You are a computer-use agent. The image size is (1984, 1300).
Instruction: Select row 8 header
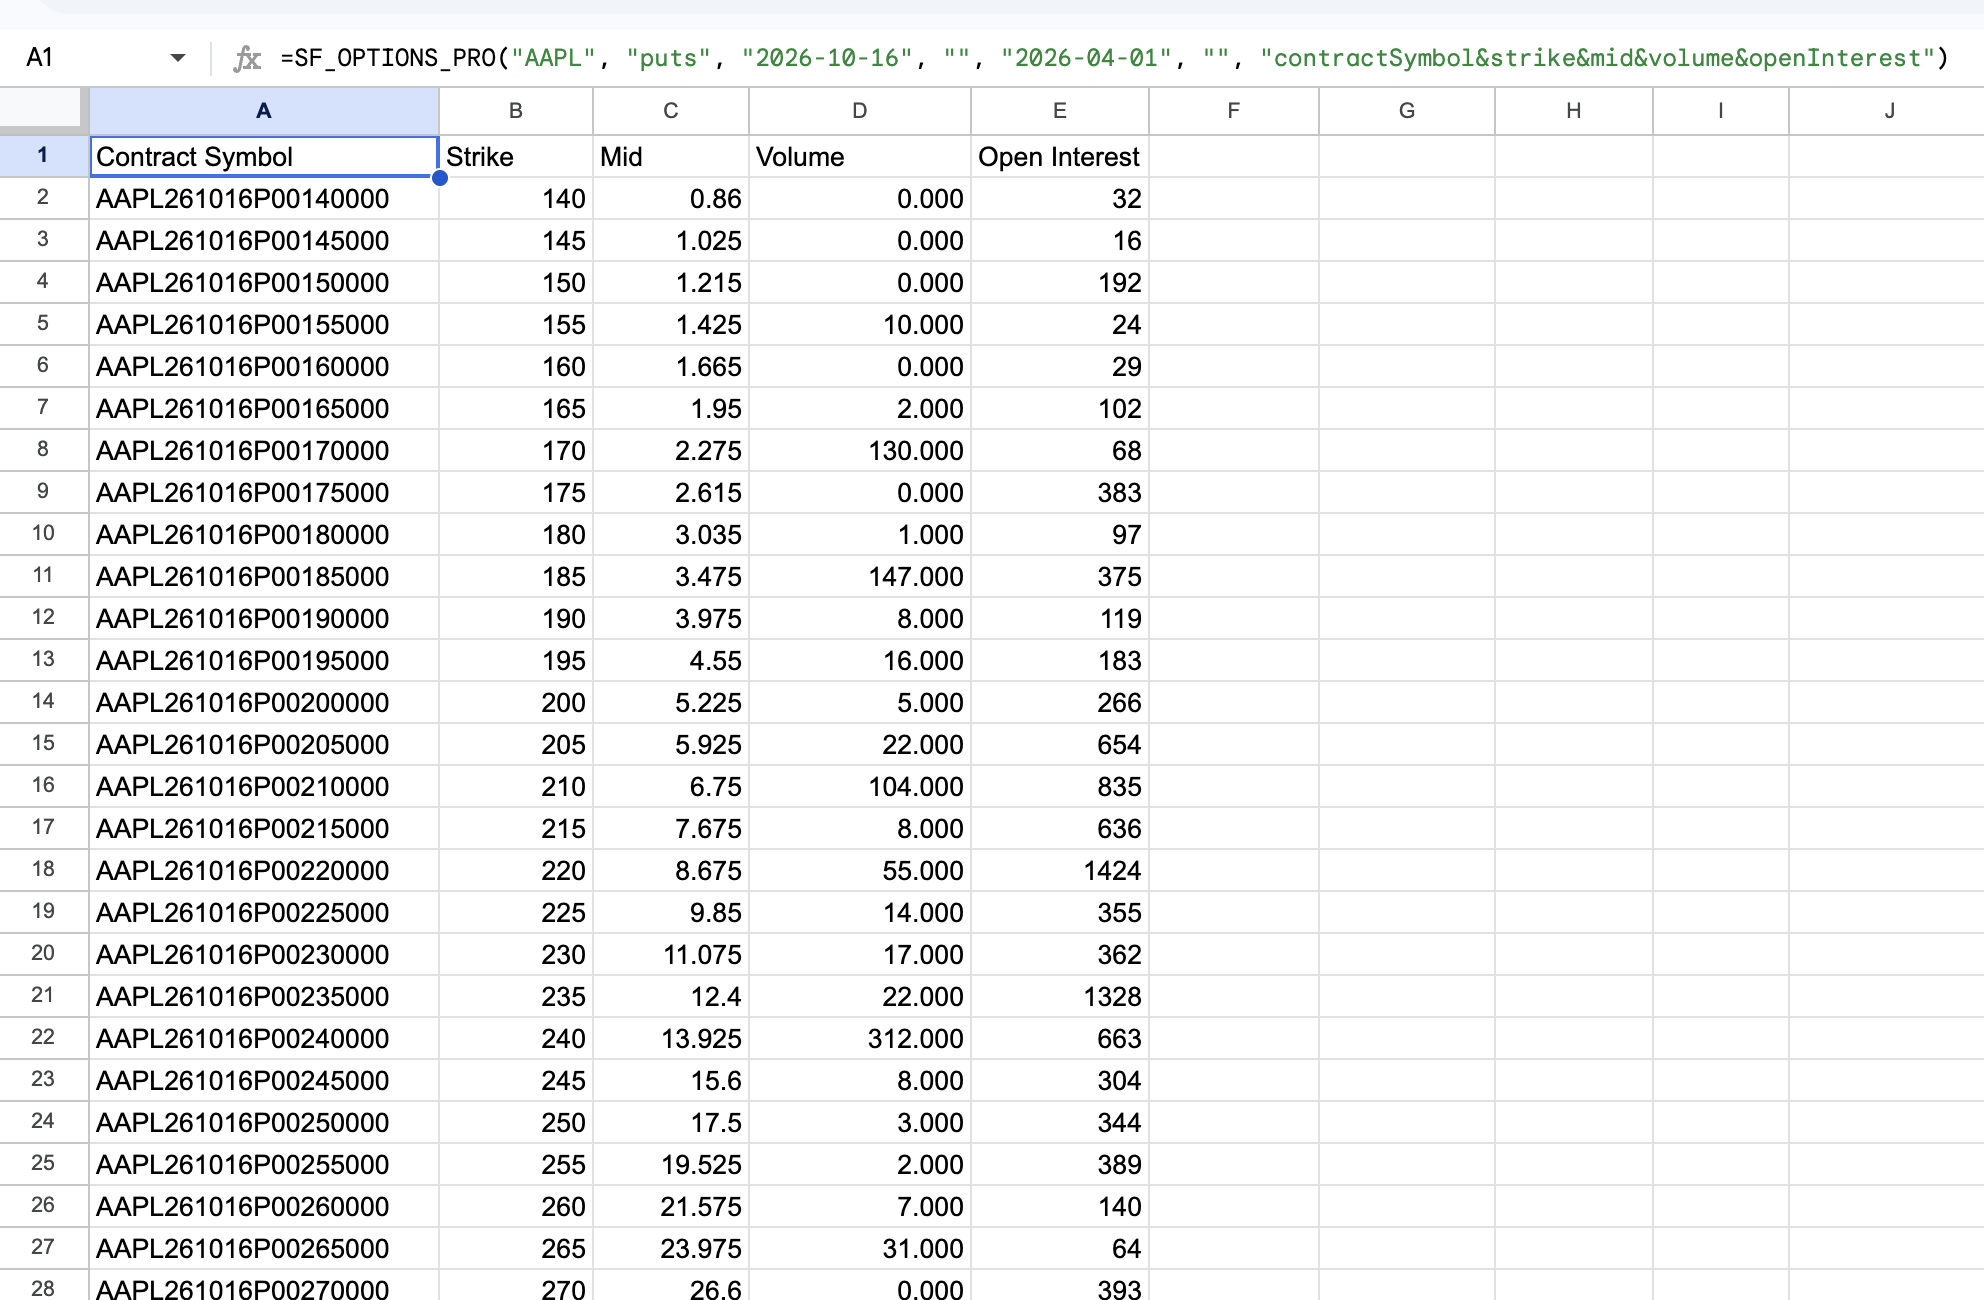point(43,450)
